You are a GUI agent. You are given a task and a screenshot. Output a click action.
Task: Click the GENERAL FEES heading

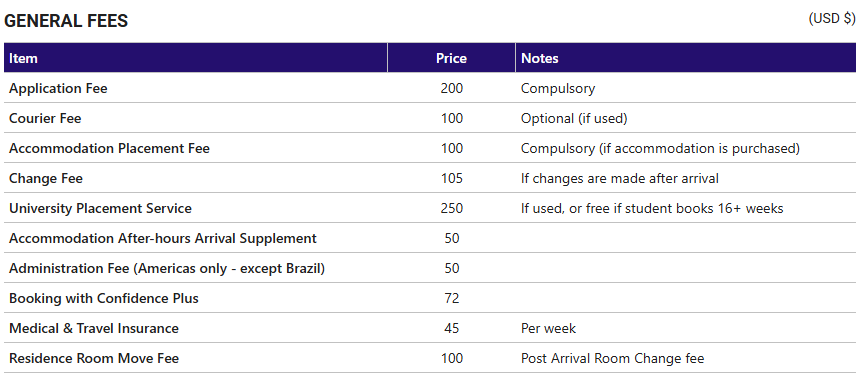[66, 21]
